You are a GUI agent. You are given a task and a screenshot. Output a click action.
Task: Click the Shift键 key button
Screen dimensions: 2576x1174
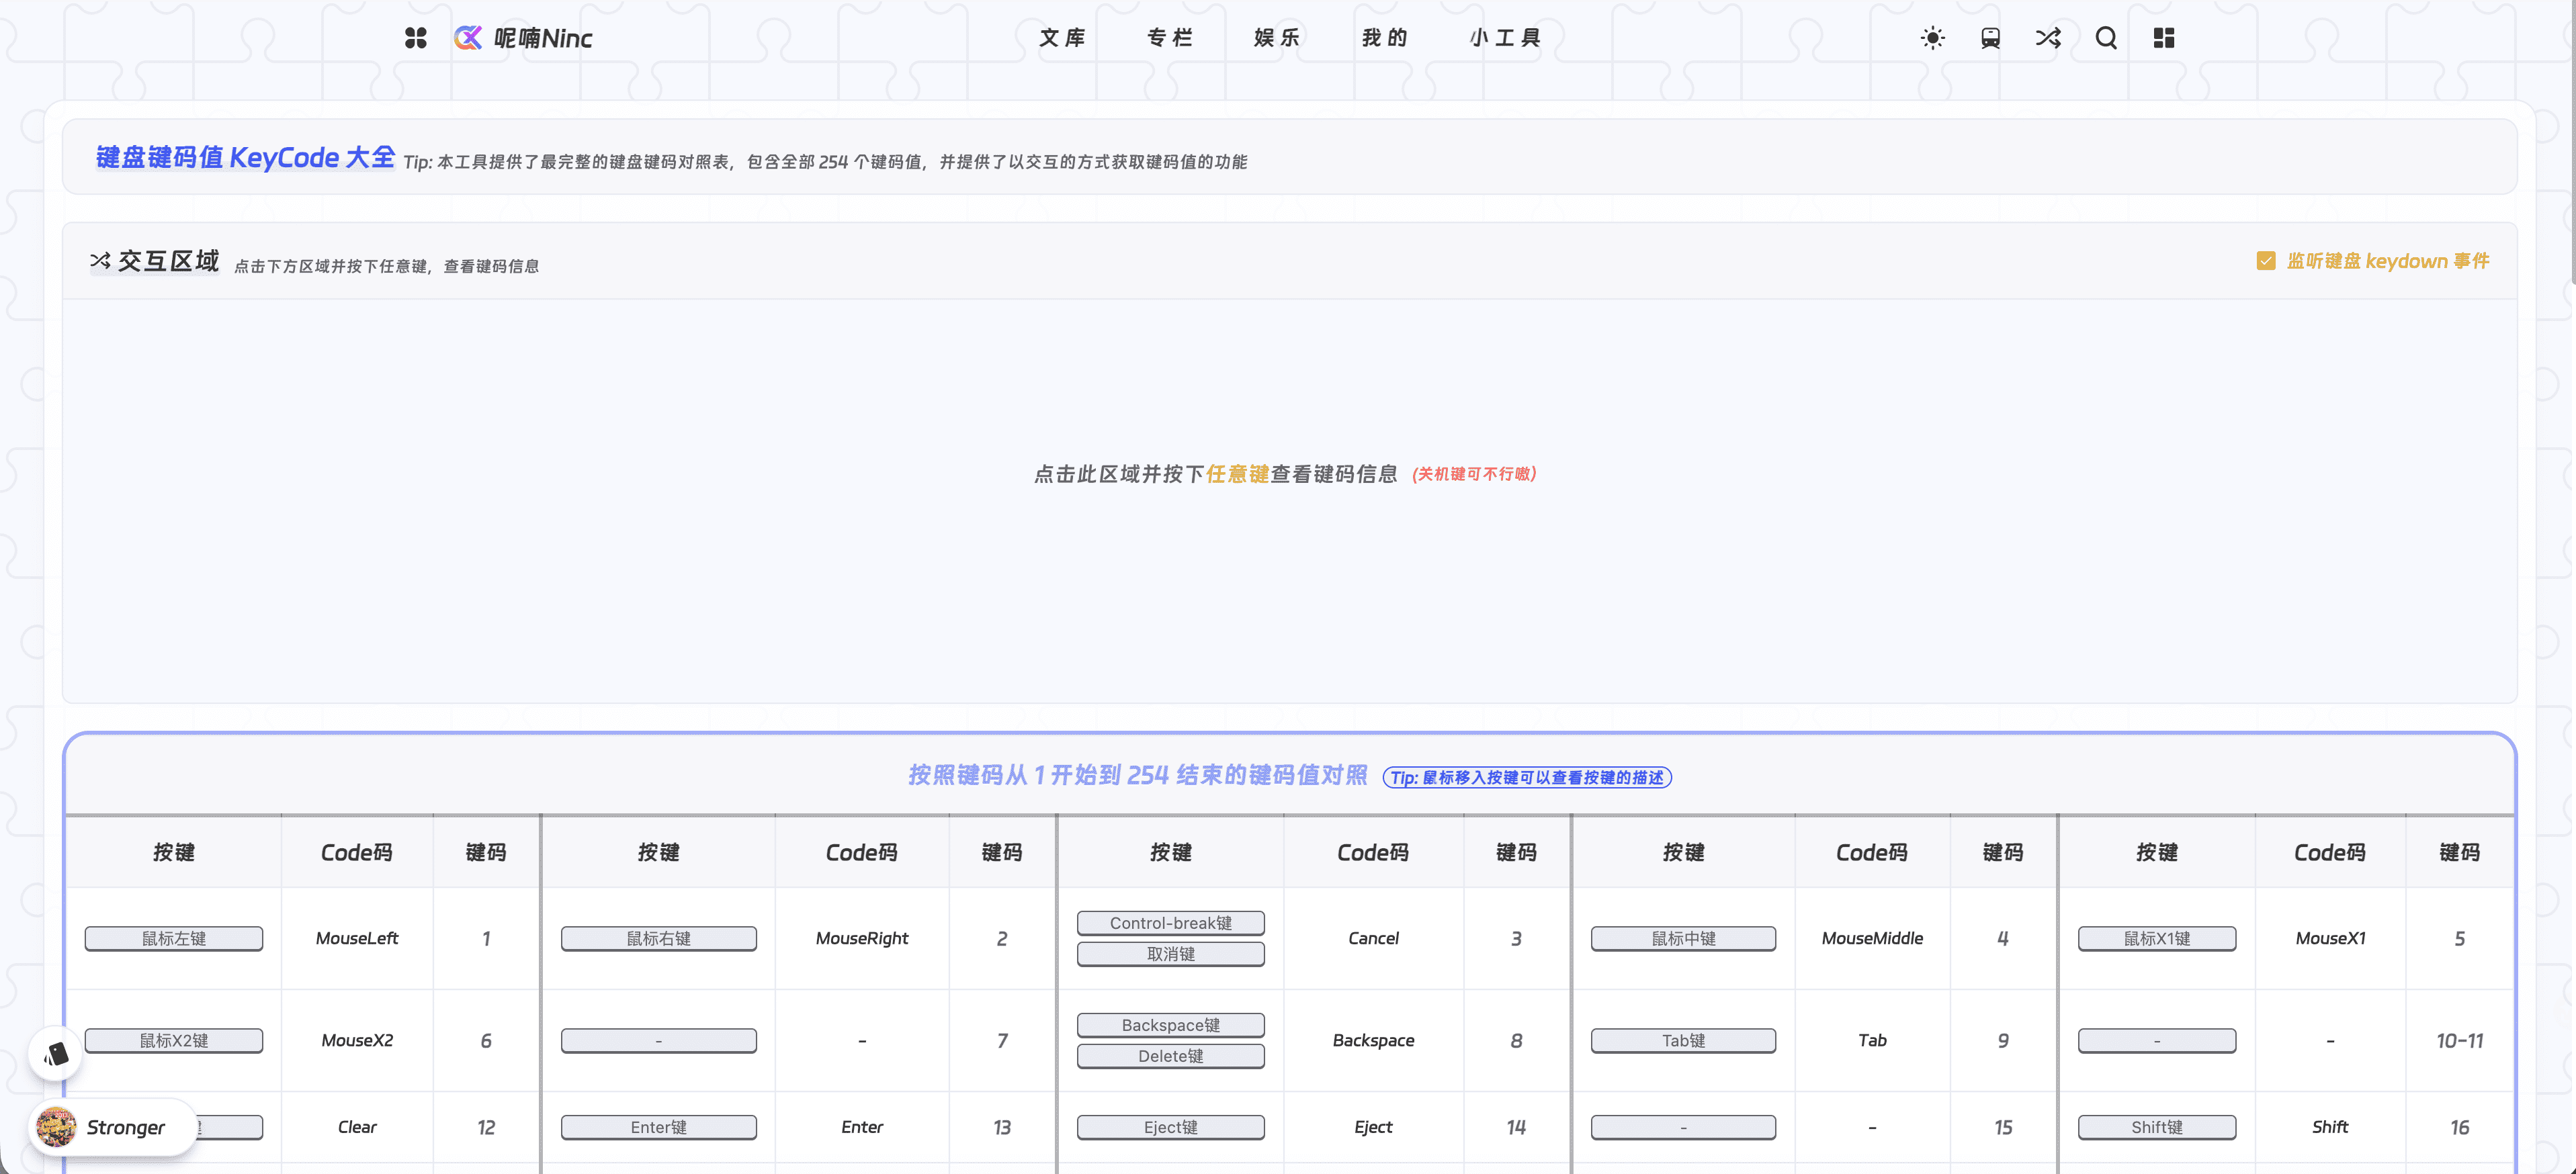point(2157,1127)
